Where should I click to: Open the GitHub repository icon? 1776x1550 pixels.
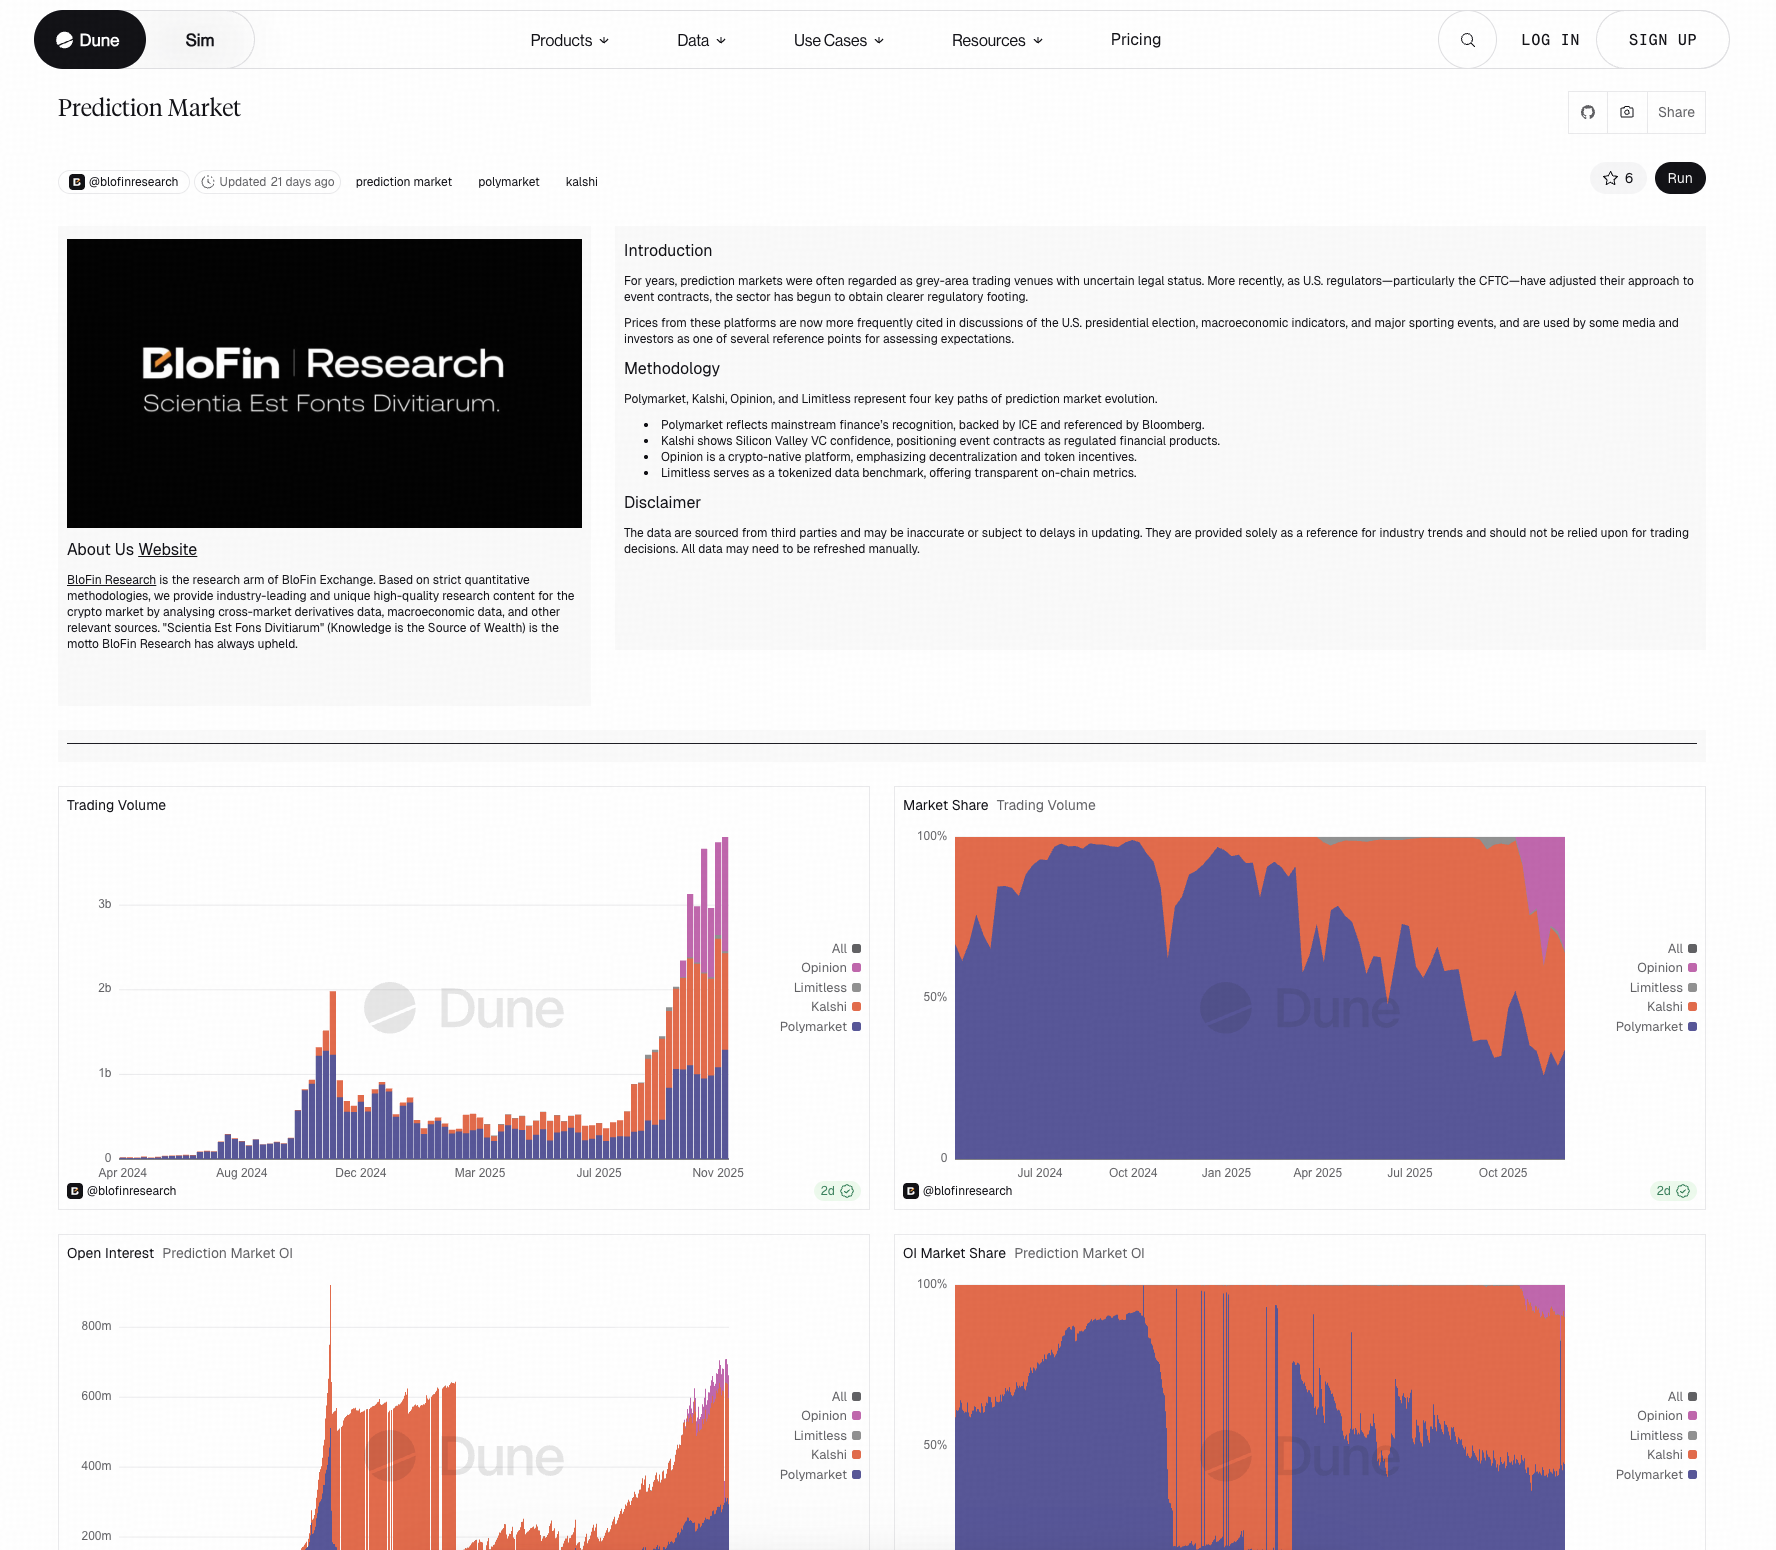point(1586,112)
